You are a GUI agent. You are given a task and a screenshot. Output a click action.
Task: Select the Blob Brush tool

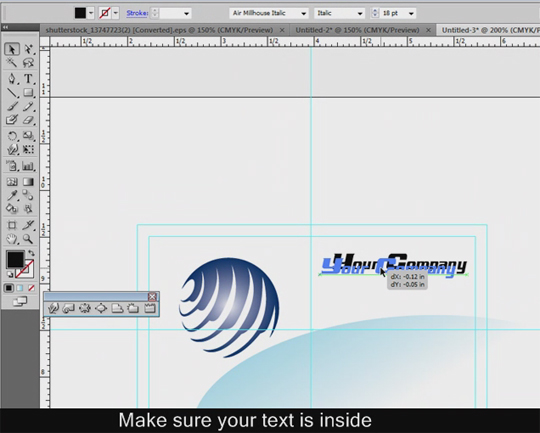pyautogui.click(x=12, y=120)
